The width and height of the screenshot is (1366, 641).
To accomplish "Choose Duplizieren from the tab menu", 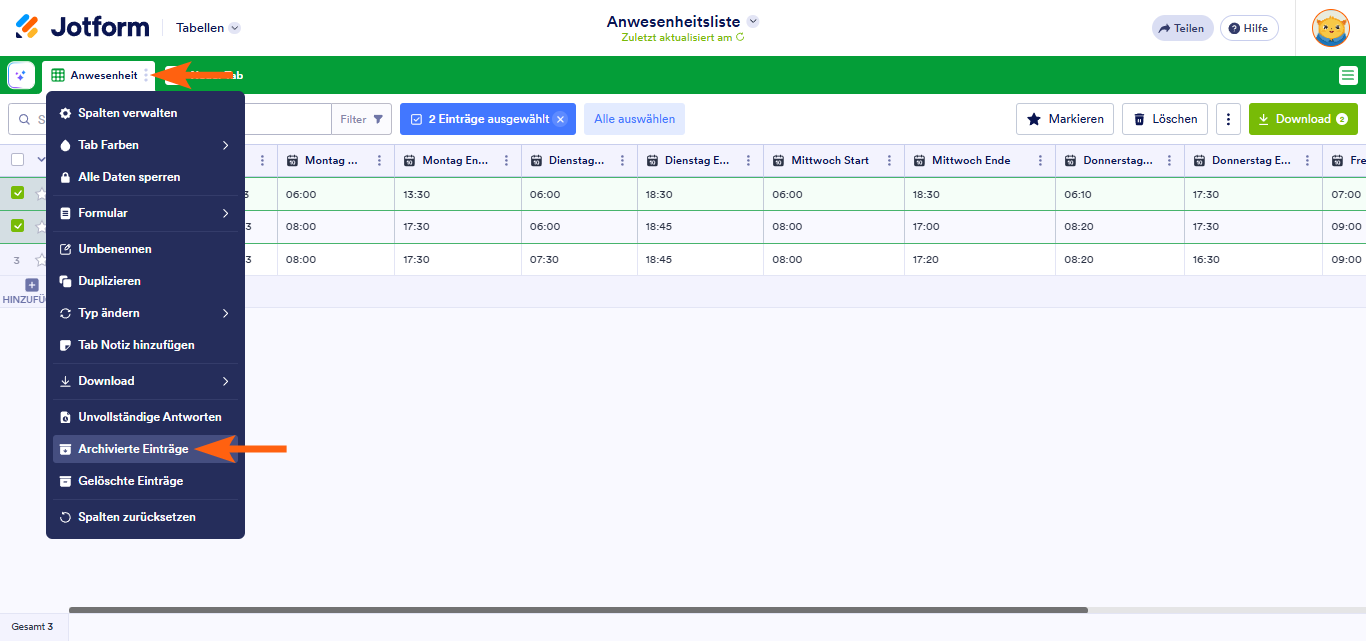I will (x=145, y=281).
